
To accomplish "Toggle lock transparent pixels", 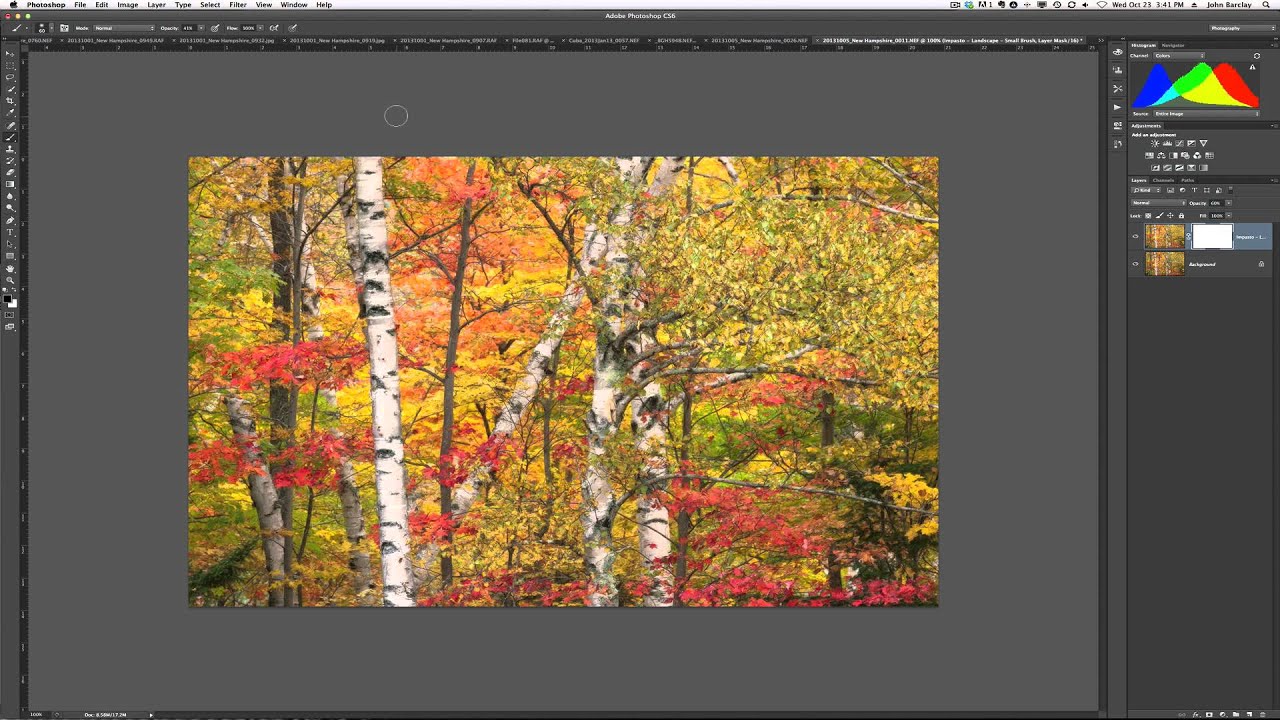I will click(1148, 215).
